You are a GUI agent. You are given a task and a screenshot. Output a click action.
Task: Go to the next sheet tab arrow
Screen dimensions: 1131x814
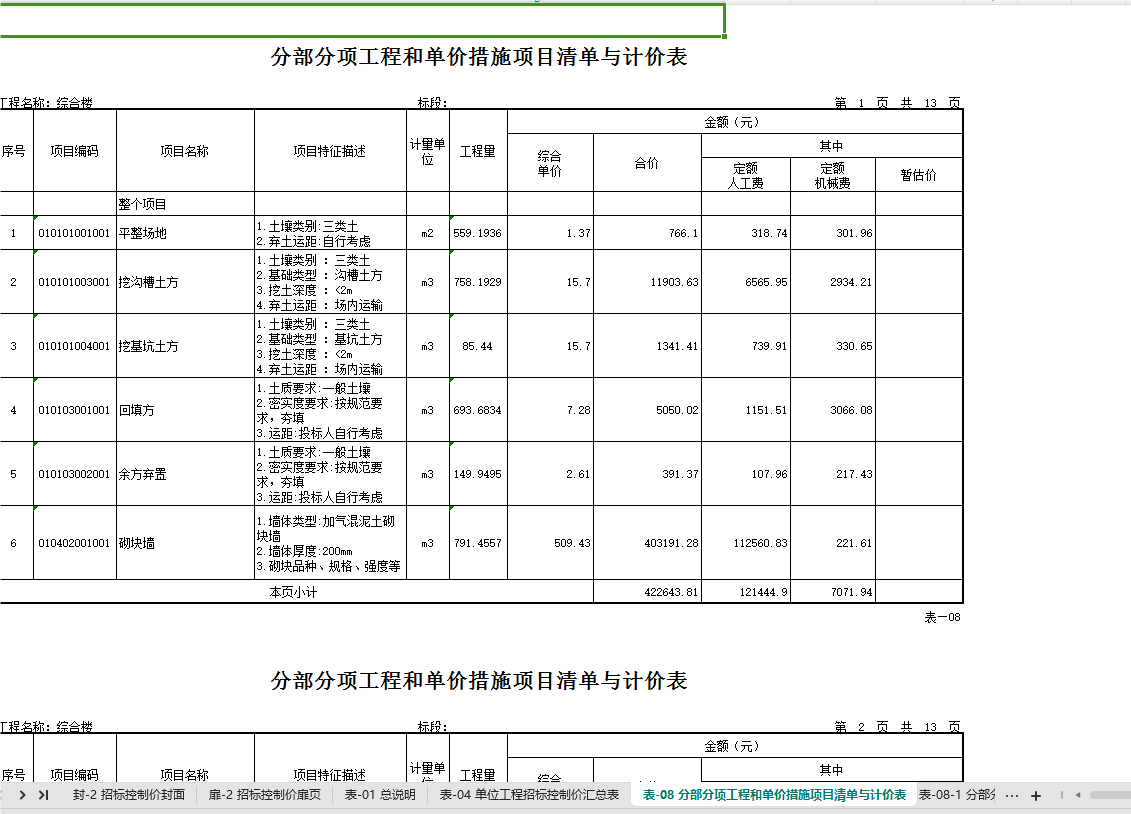pyautogui.click(x=22, y=795)
